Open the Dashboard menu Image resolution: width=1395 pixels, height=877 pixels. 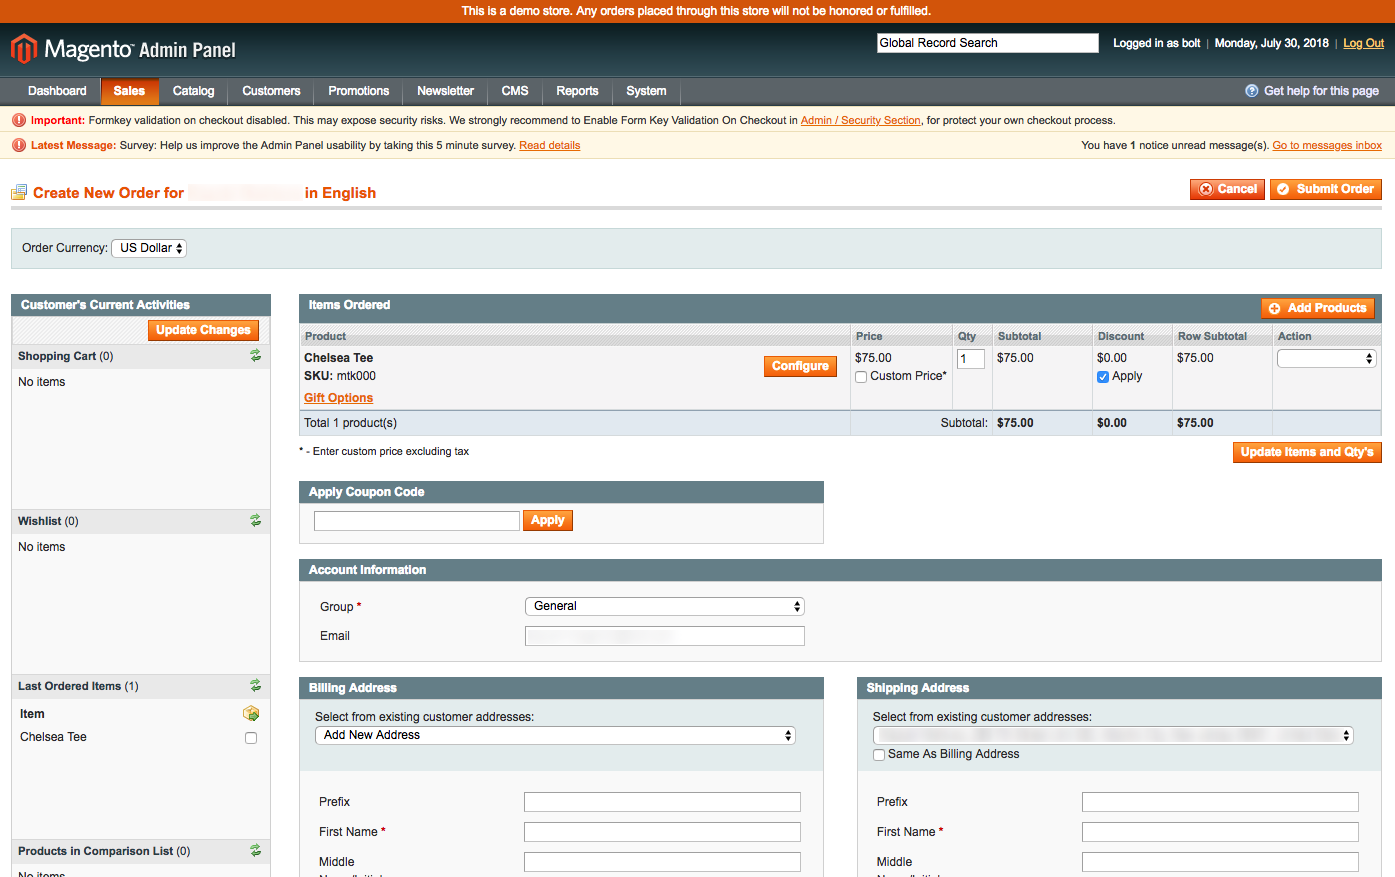(57, 91)
